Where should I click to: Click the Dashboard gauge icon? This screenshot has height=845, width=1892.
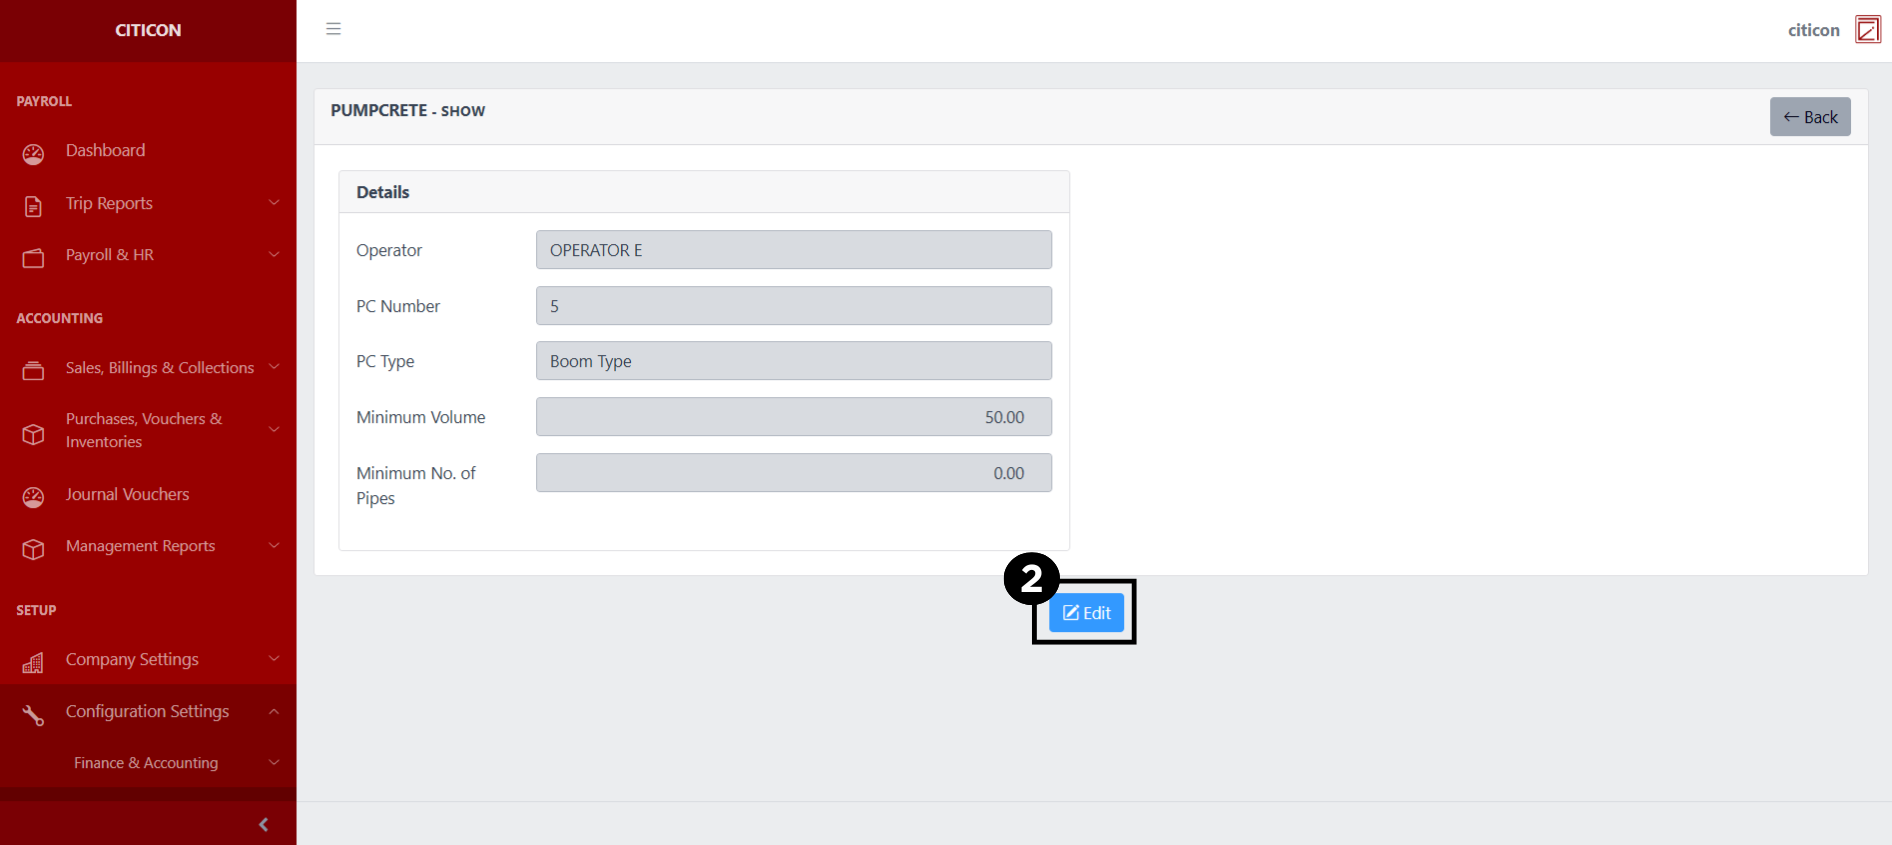33,153
